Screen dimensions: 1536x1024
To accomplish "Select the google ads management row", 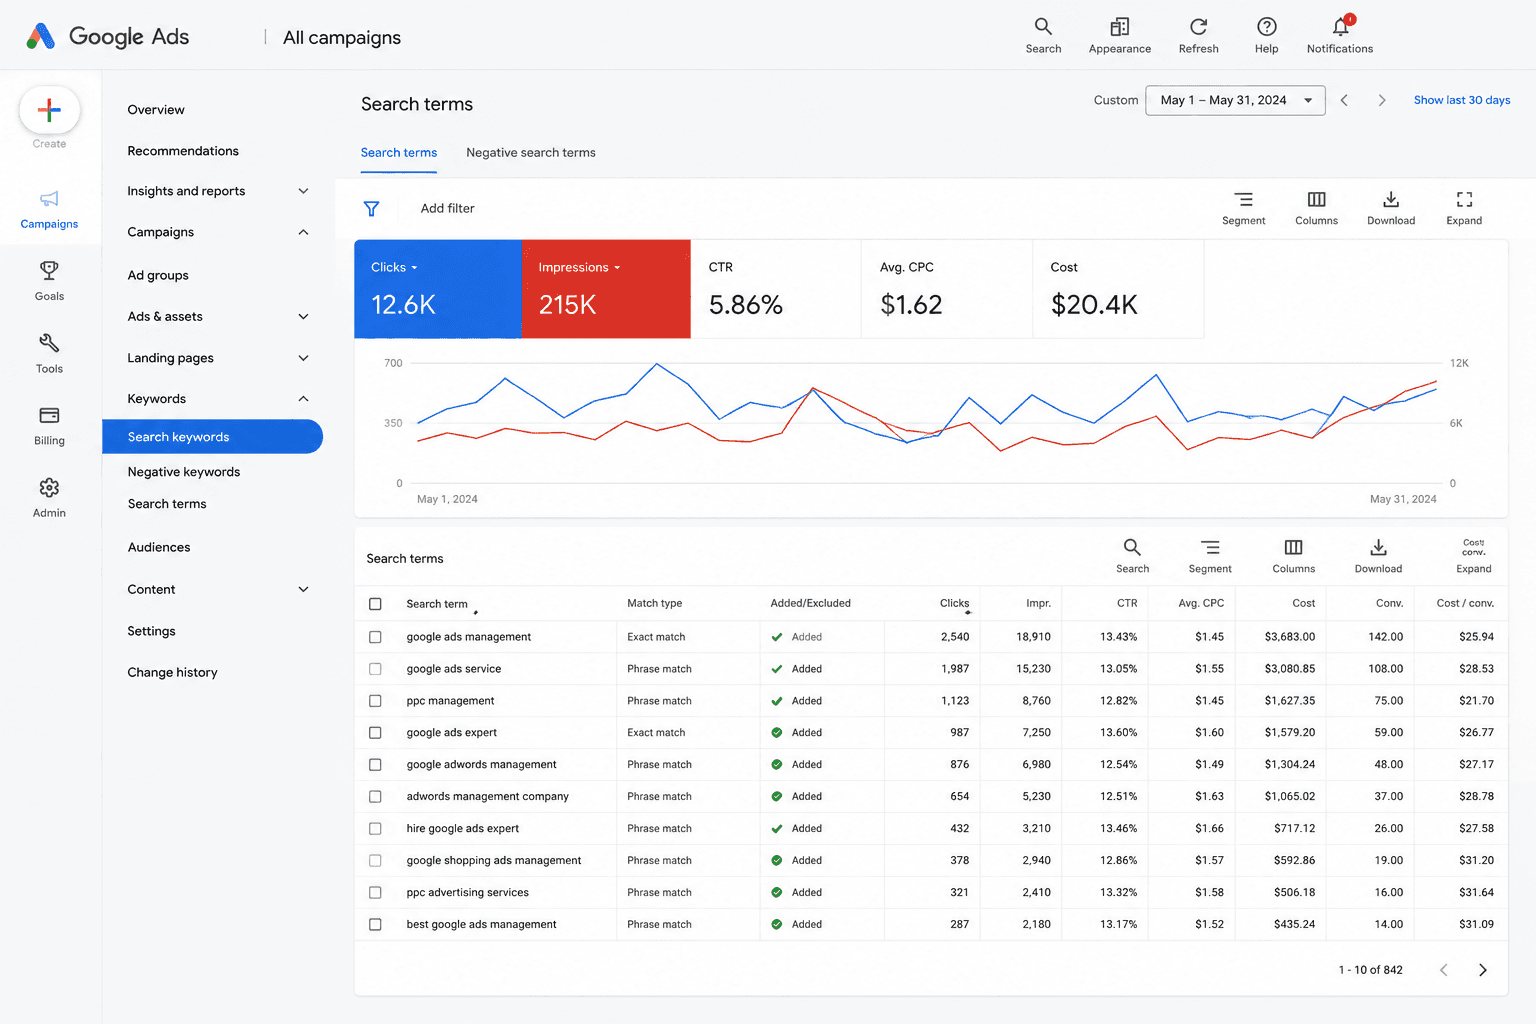I will [x=375, y=637].
